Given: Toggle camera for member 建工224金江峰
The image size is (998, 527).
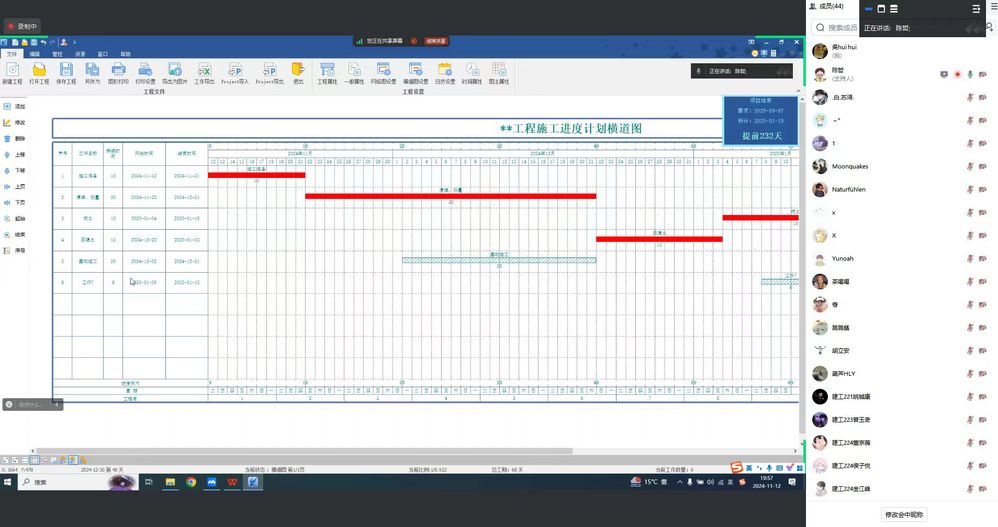Looking at the screenshot, I should click(983, 489).
